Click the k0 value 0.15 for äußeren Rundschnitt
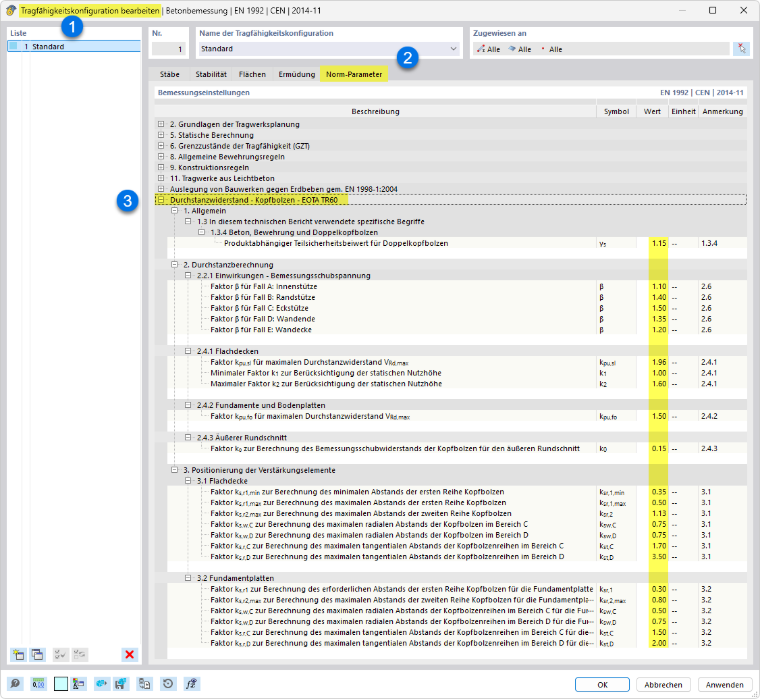 (x=658, y=448)
